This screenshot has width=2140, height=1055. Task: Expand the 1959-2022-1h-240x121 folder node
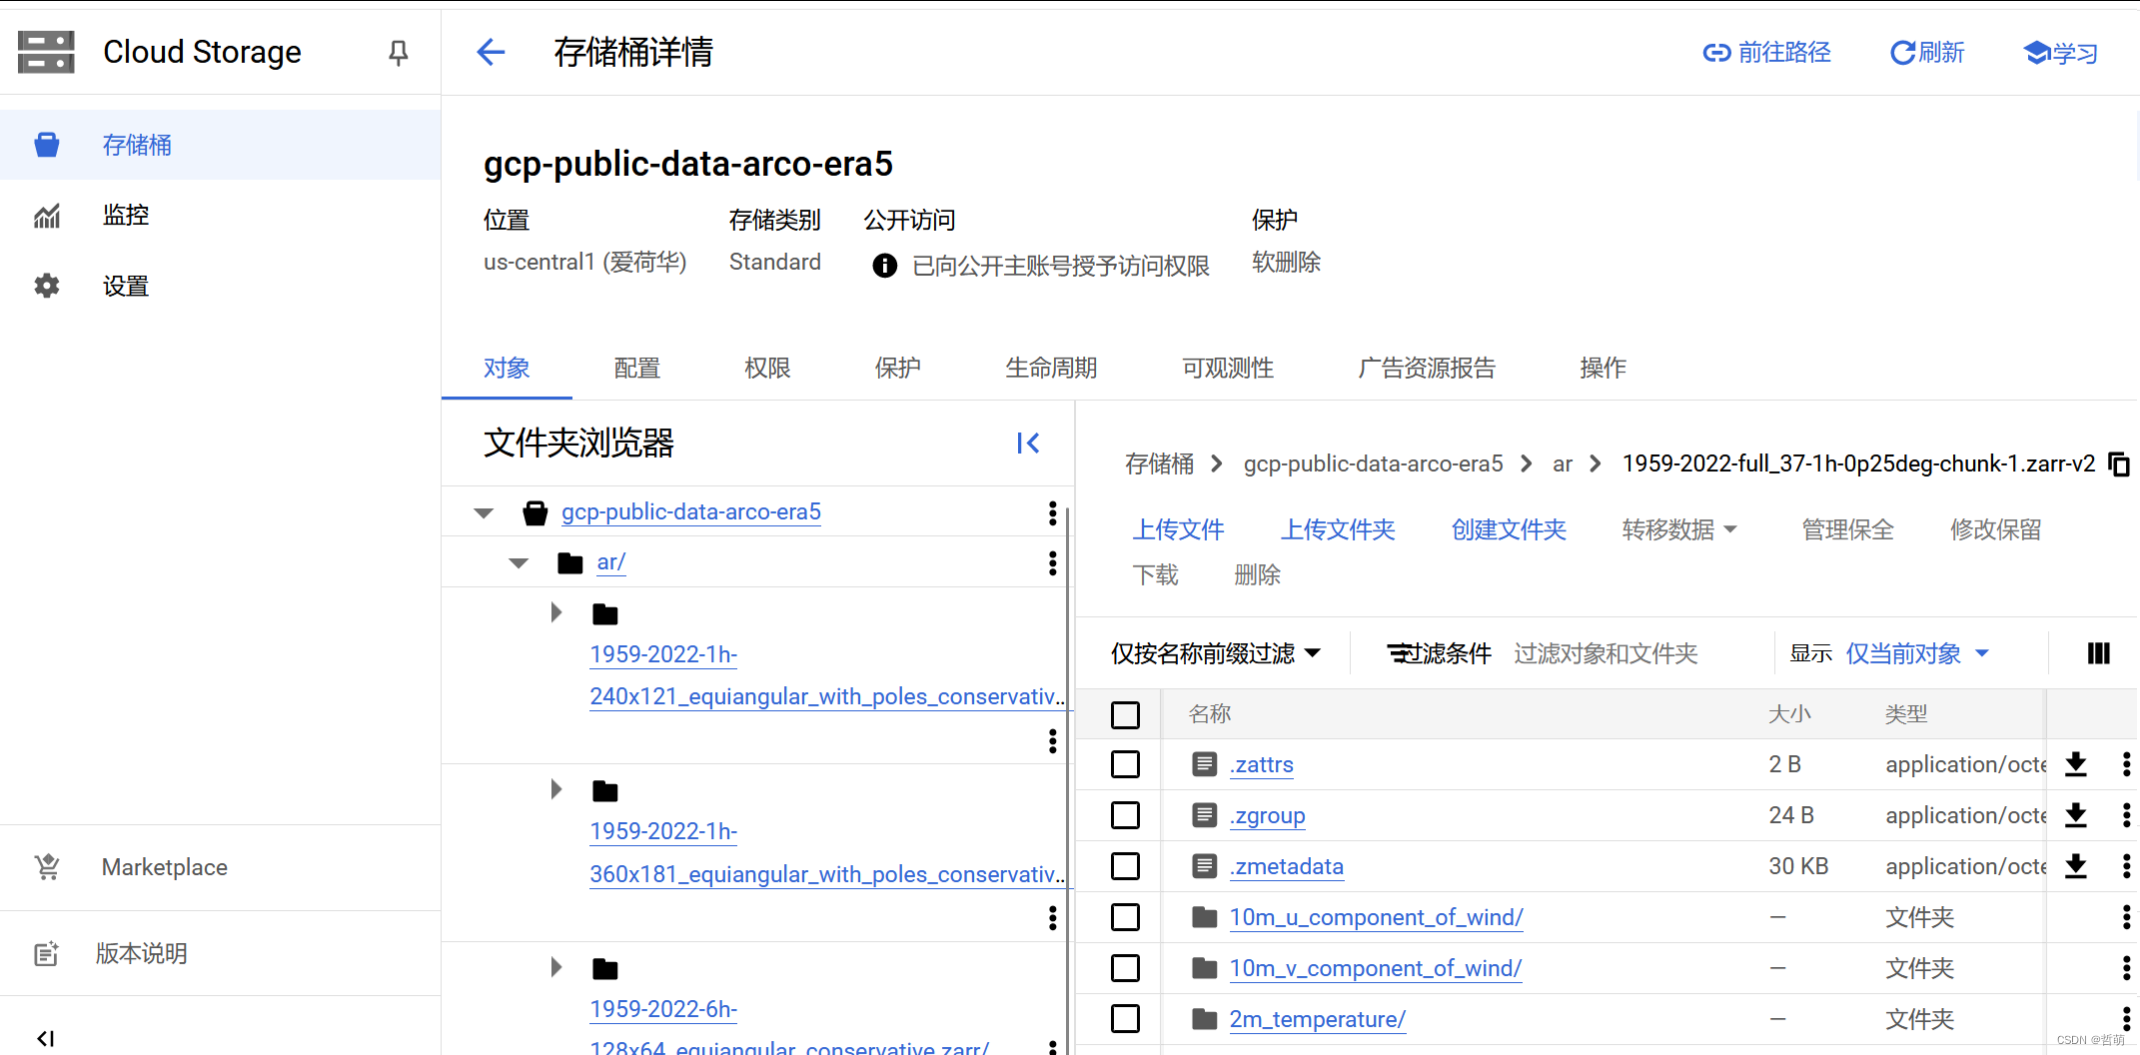click(x=556, y=612)
